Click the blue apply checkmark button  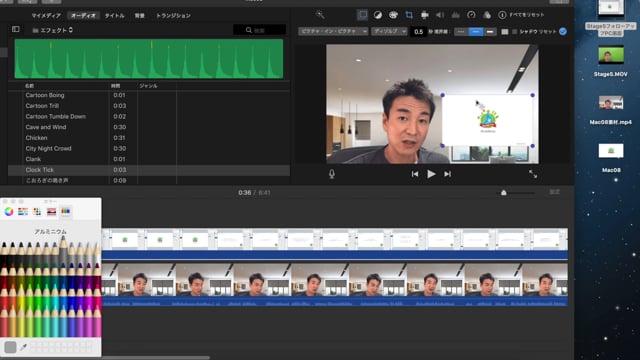tap(563, 31)
